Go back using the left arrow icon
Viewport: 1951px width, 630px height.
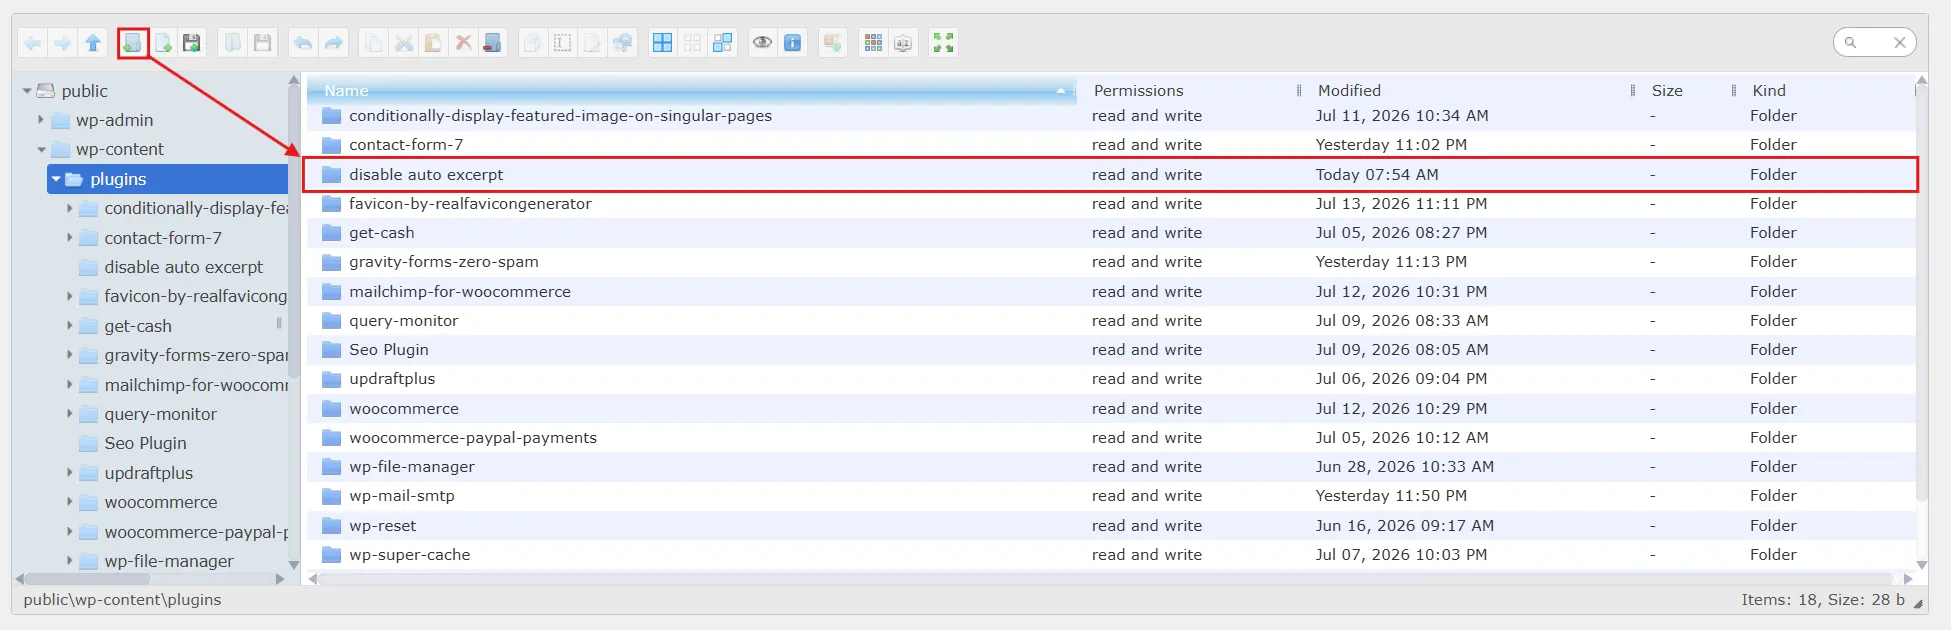point(33,43)
